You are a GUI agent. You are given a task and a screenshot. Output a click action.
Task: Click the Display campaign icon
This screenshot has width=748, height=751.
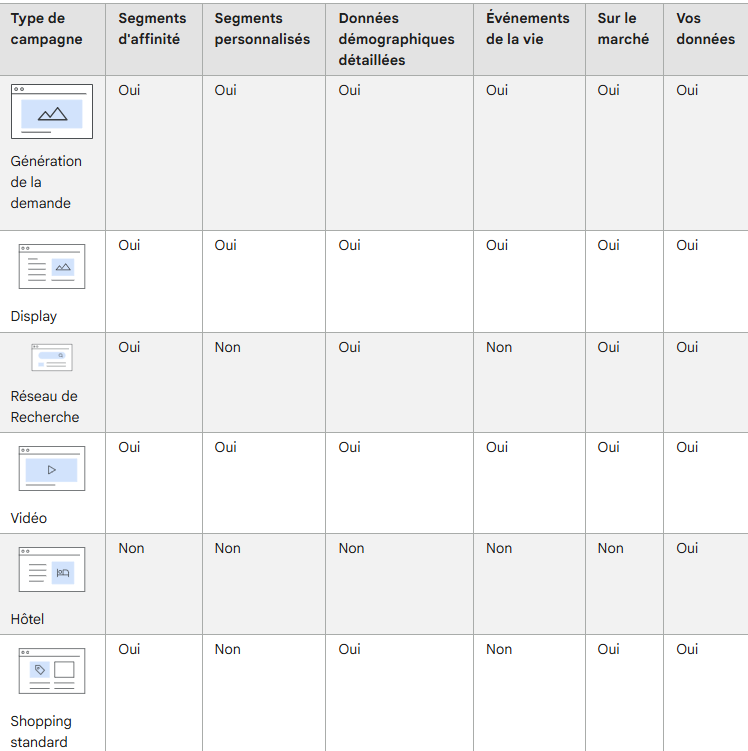coord(52,267)
